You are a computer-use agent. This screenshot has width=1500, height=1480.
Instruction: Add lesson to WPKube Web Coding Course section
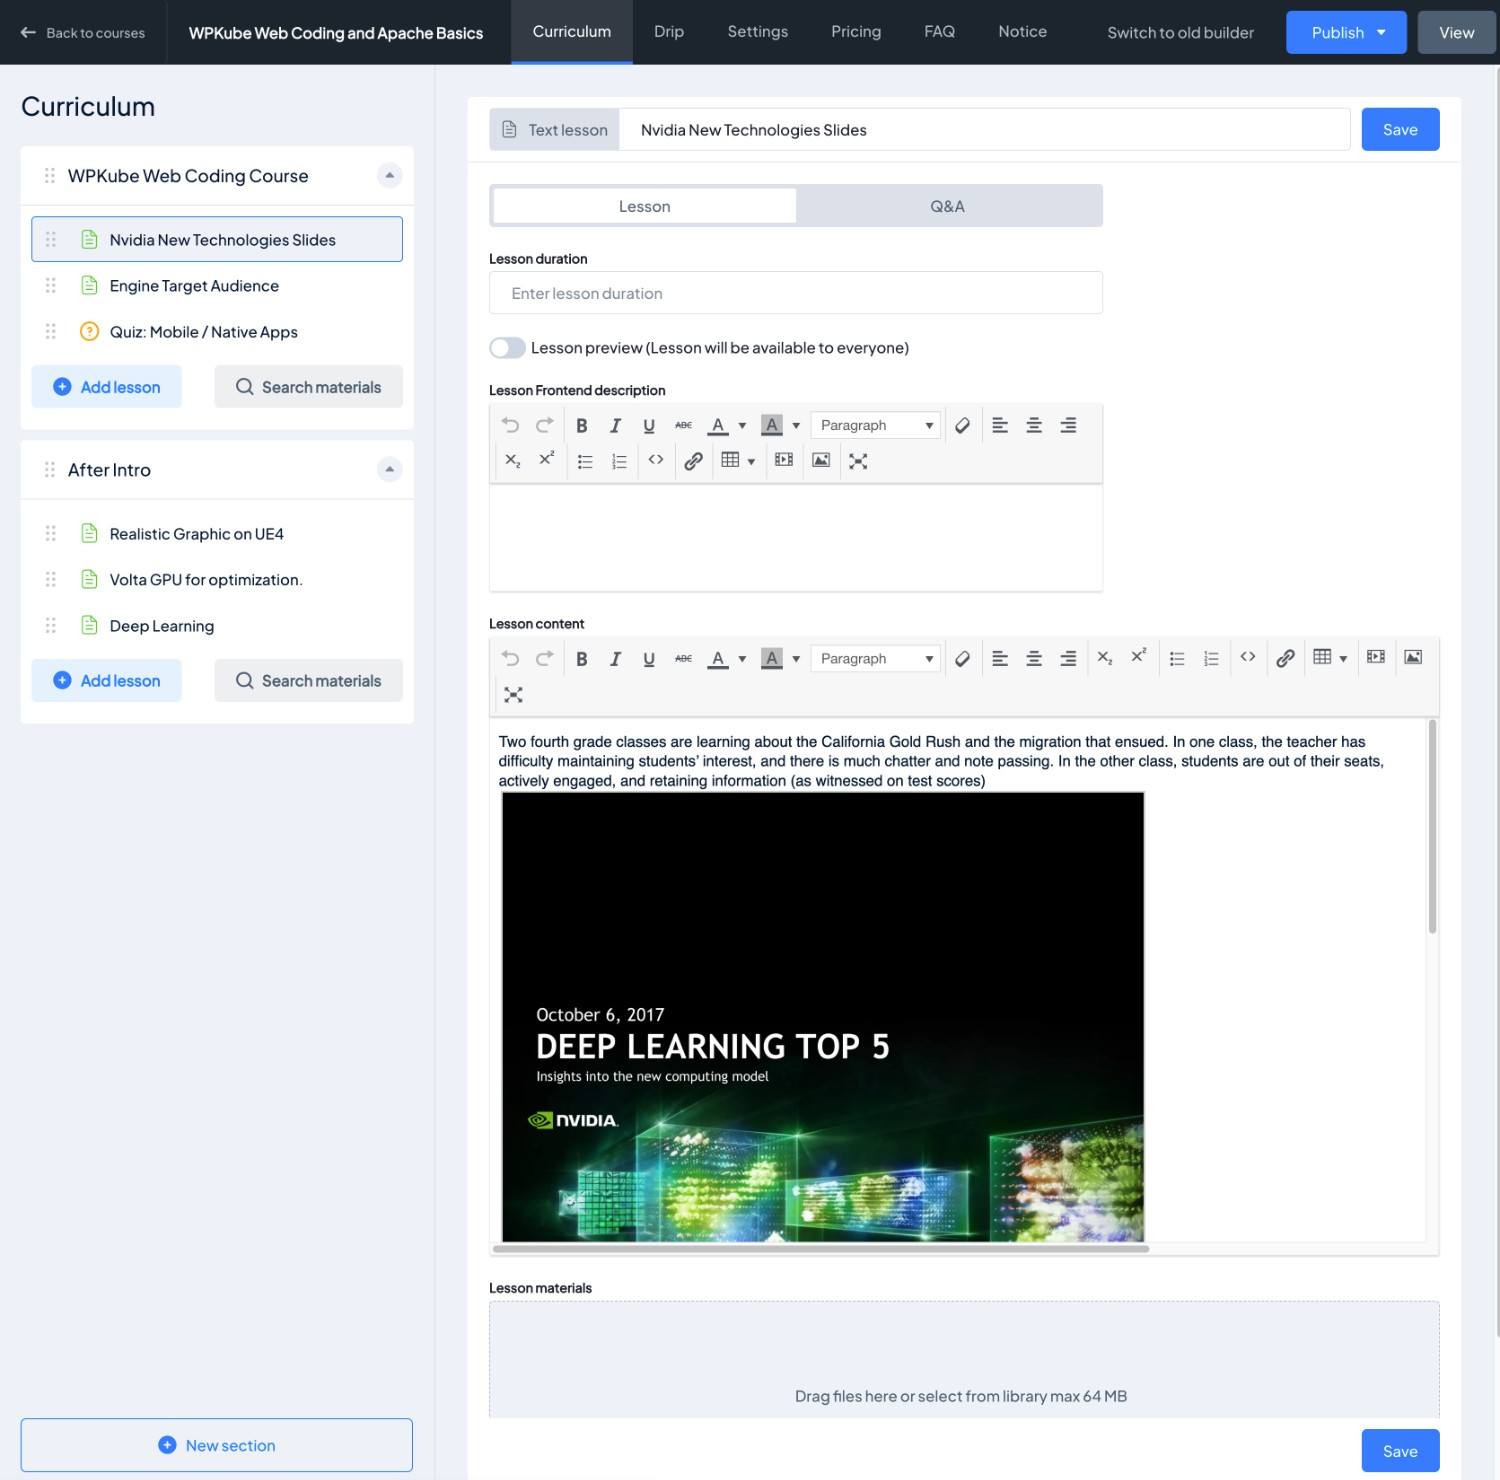[x=107, y=387]
